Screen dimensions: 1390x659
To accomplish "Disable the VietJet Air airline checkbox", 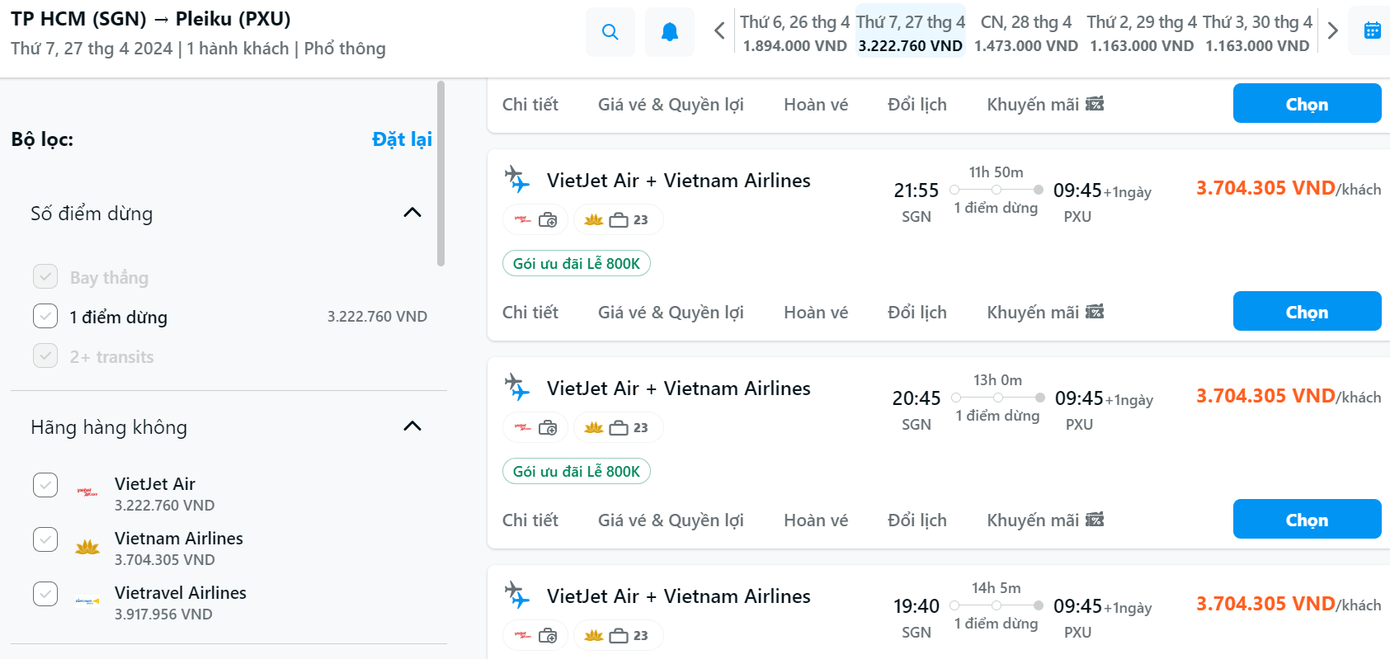I will 45,484.
